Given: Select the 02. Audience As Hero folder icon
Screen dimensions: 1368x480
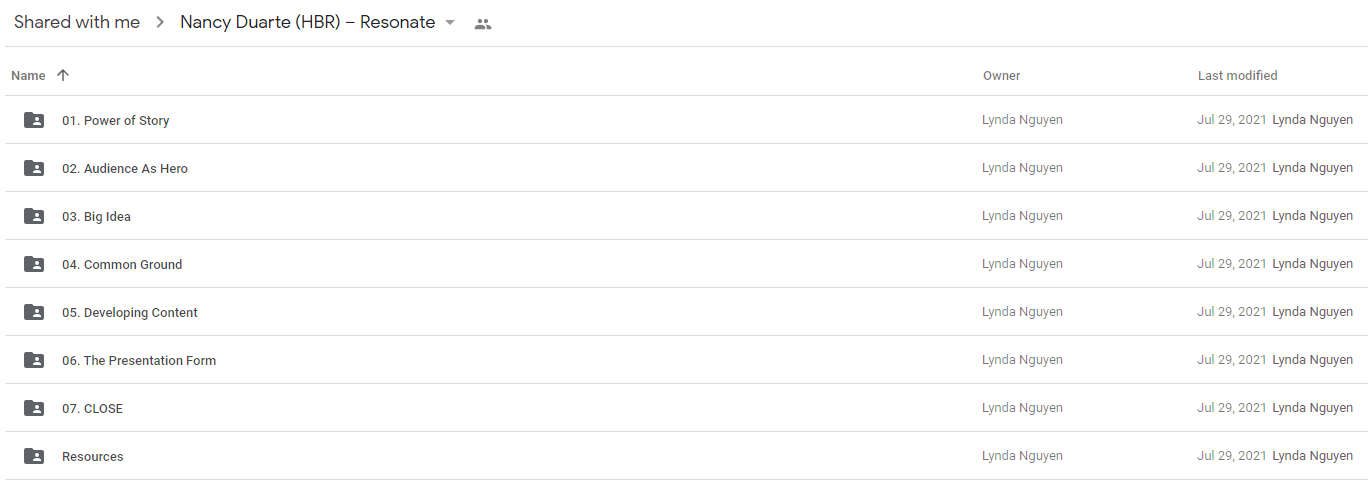Looking at the screenshot, I should tap(34, 168).
